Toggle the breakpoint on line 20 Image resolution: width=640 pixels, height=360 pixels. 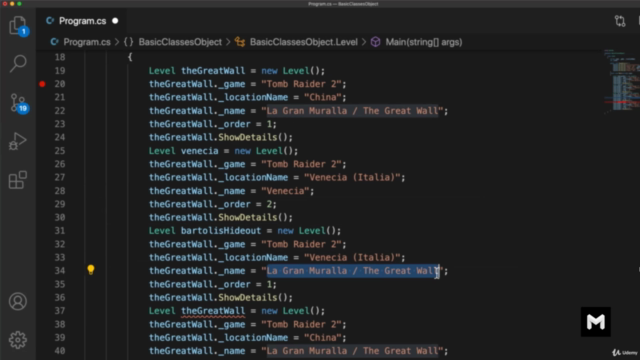[x=42, y=84]
